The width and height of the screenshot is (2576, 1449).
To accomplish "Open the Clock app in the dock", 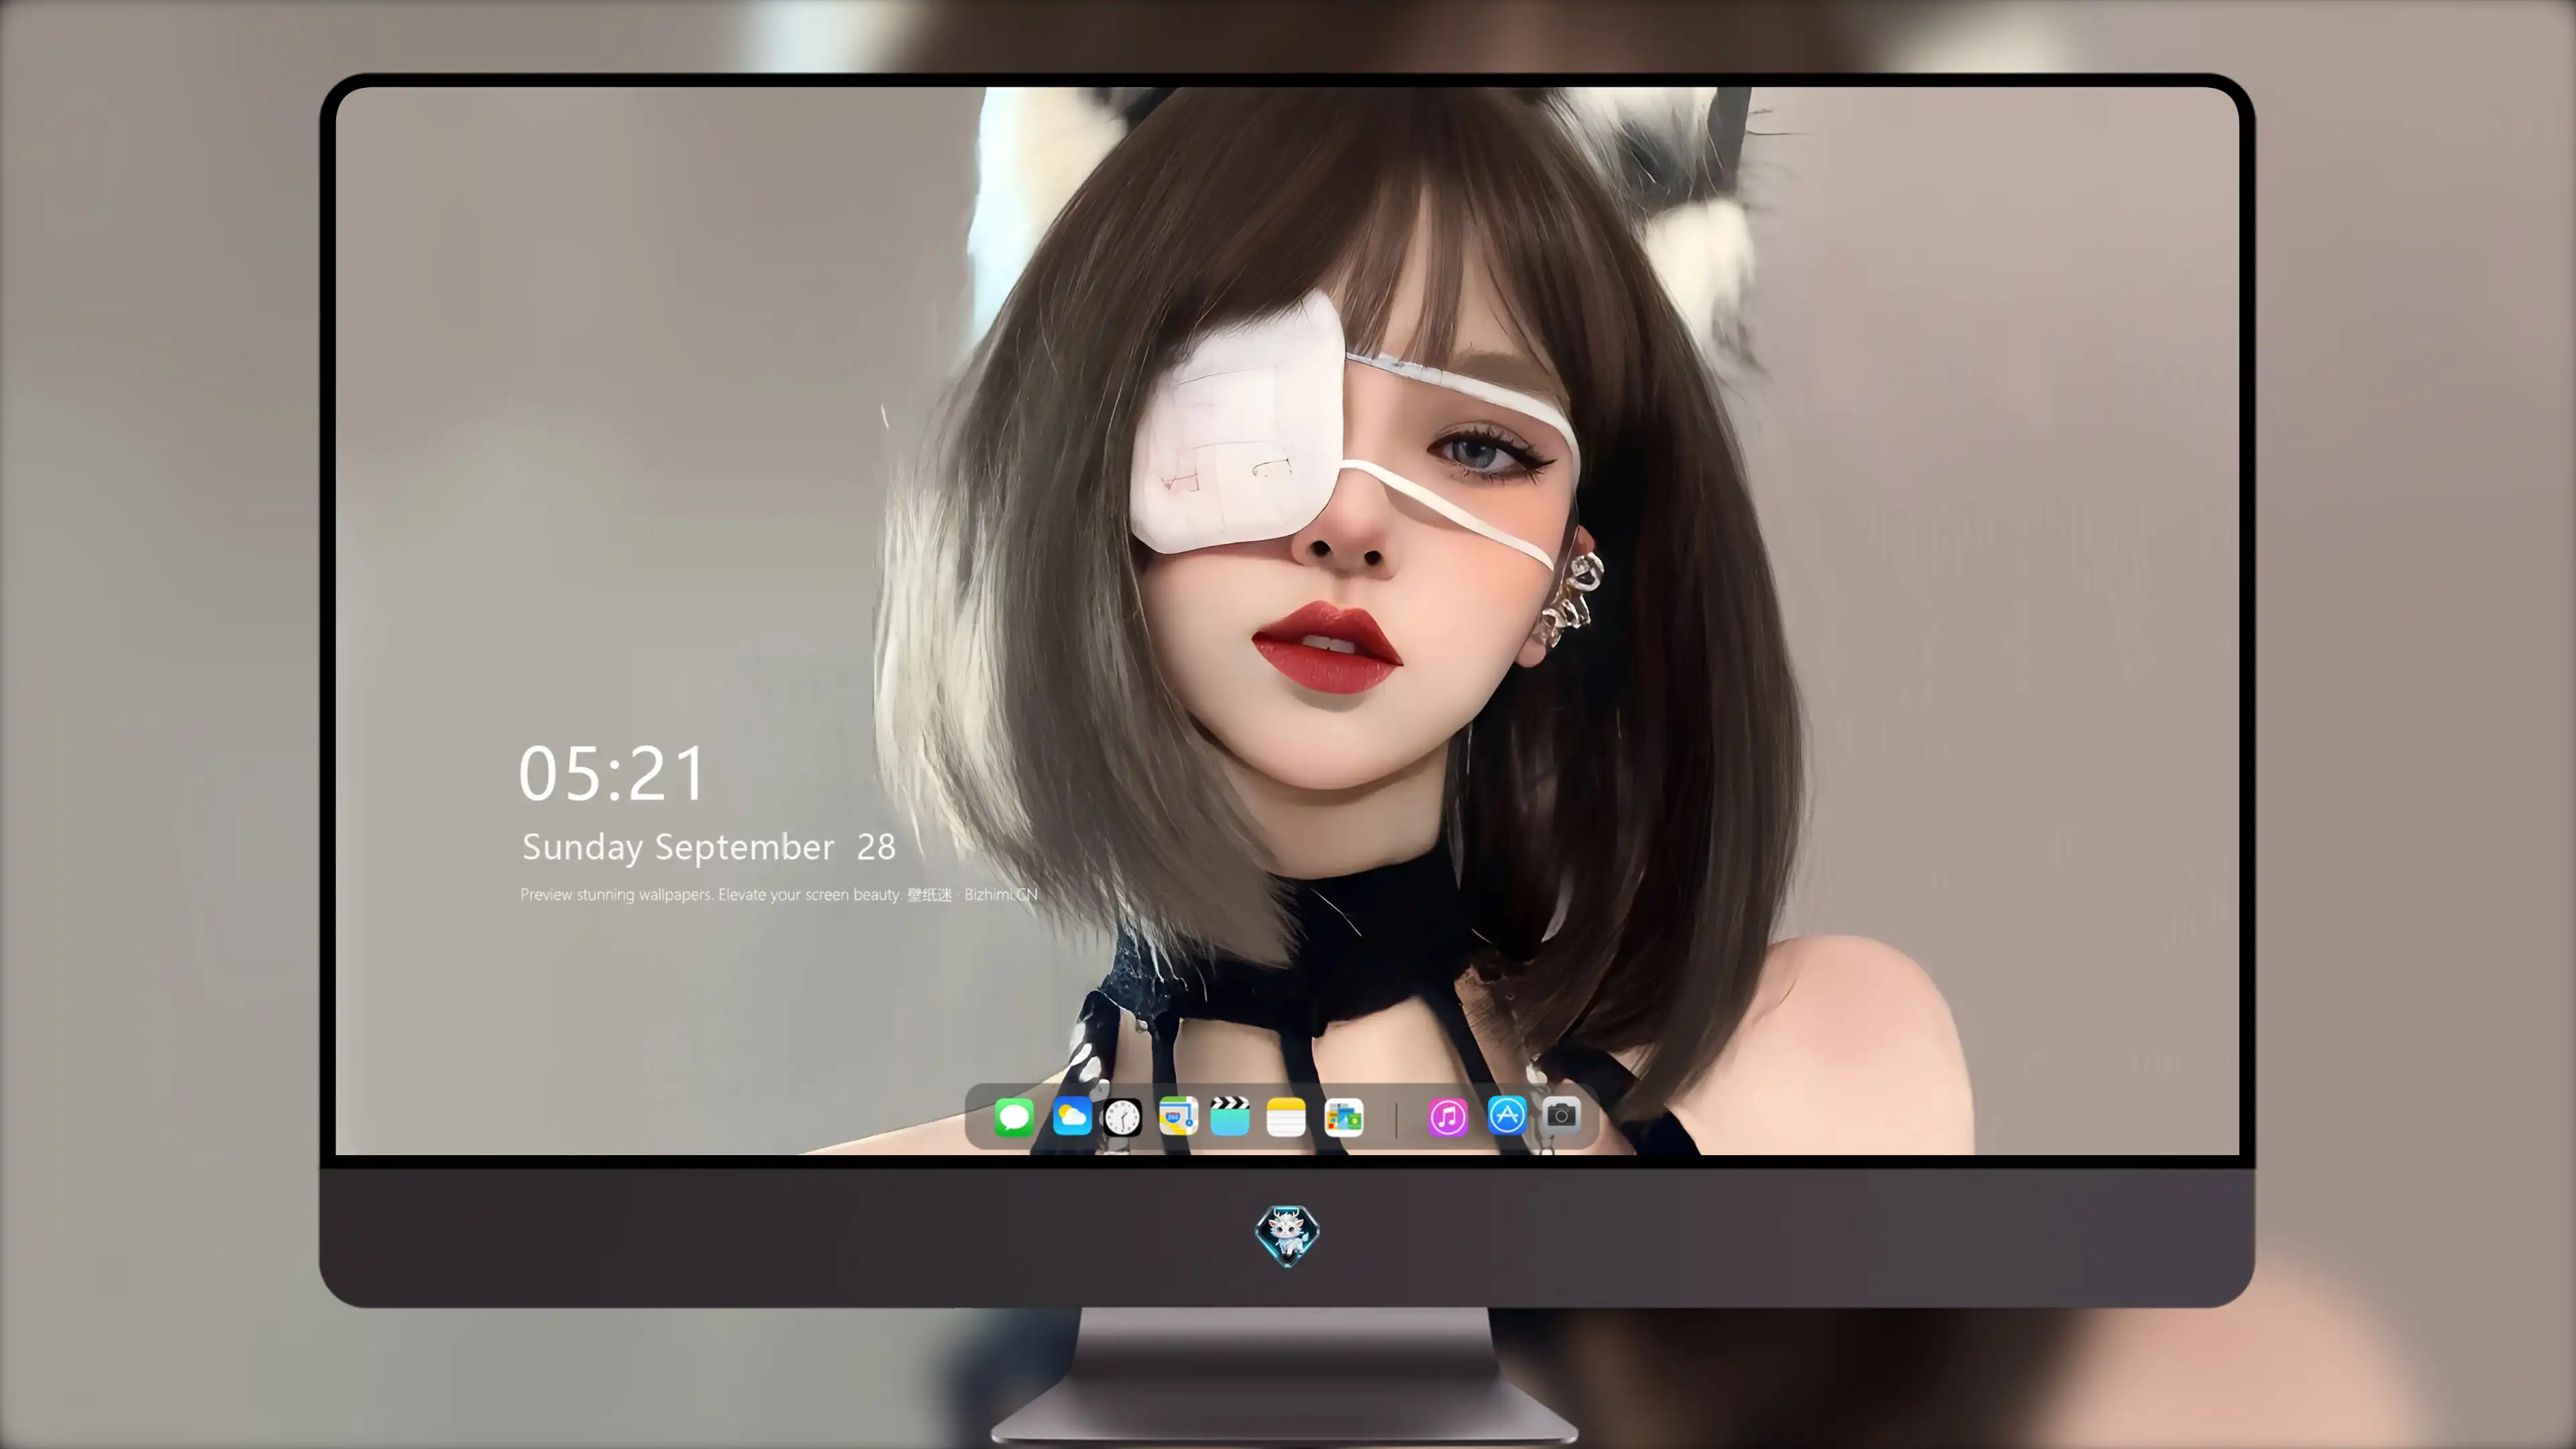I will (x=1122, y=1117).
